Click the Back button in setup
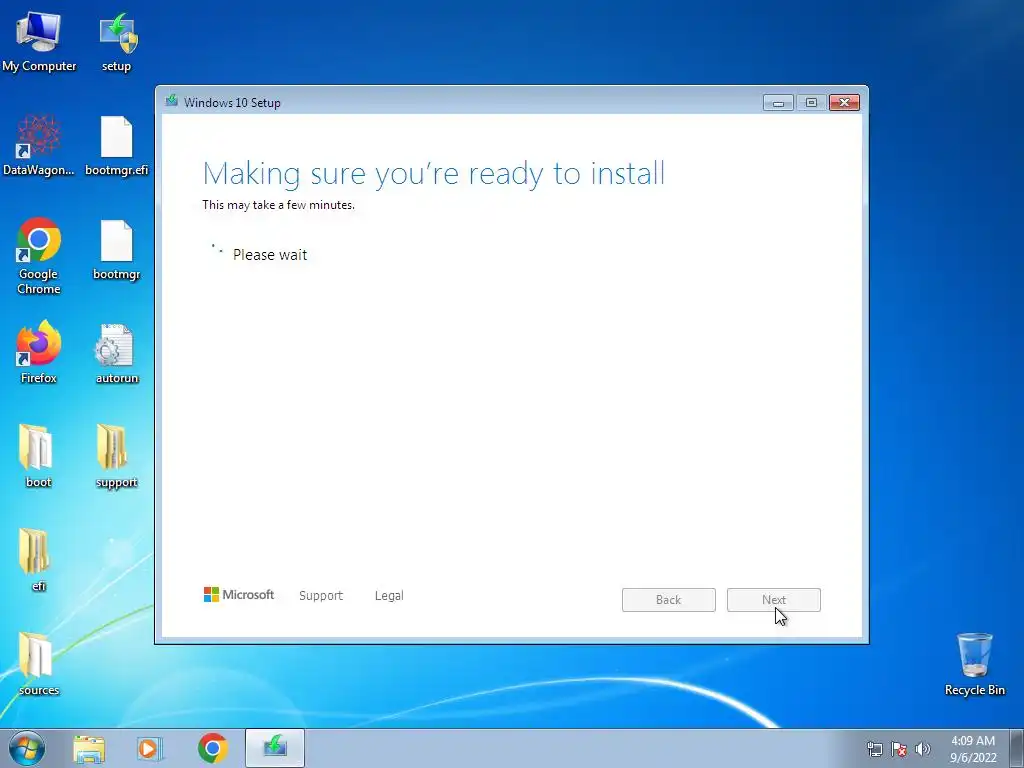This screenshot has height=768, width=1024. [x=669, y=600]
